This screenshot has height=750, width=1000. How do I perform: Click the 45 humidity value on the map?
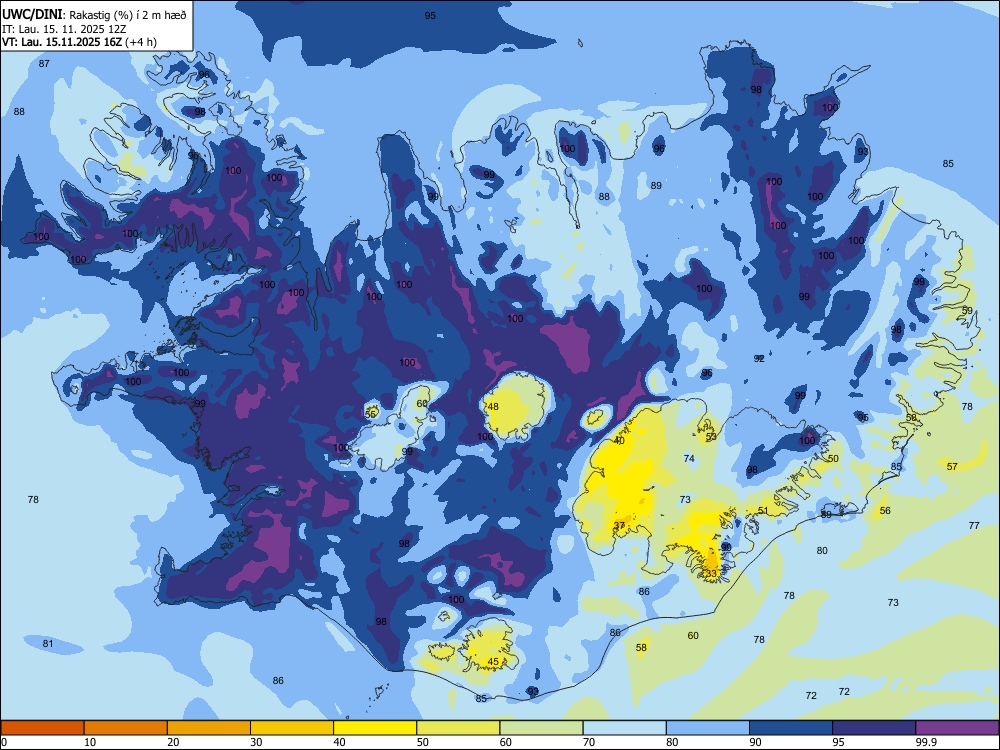(493, 662)
